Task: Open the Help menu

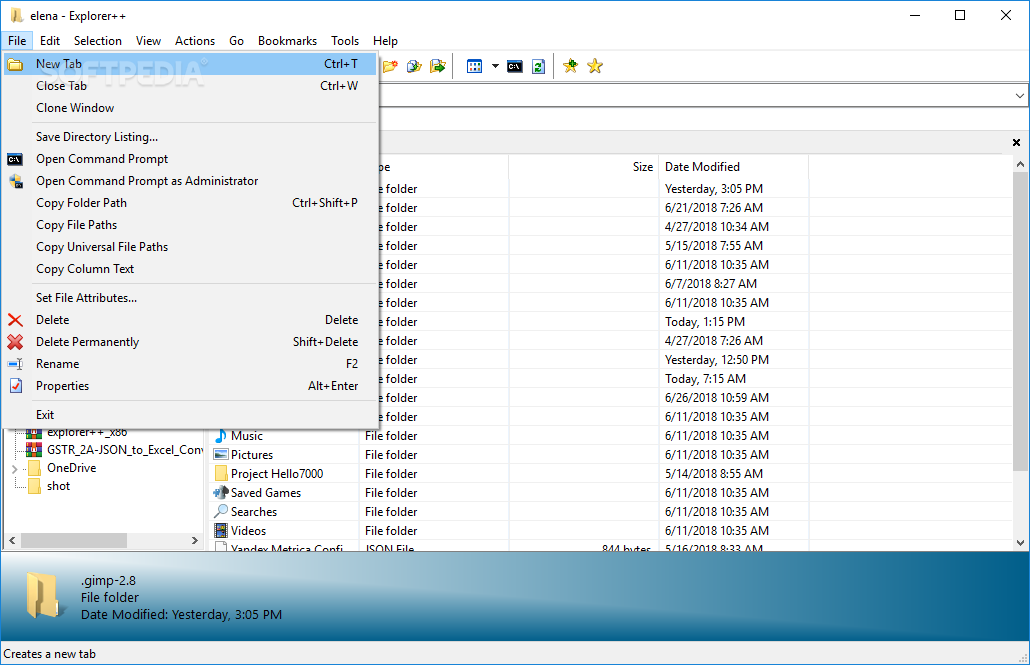Action: 385,41
